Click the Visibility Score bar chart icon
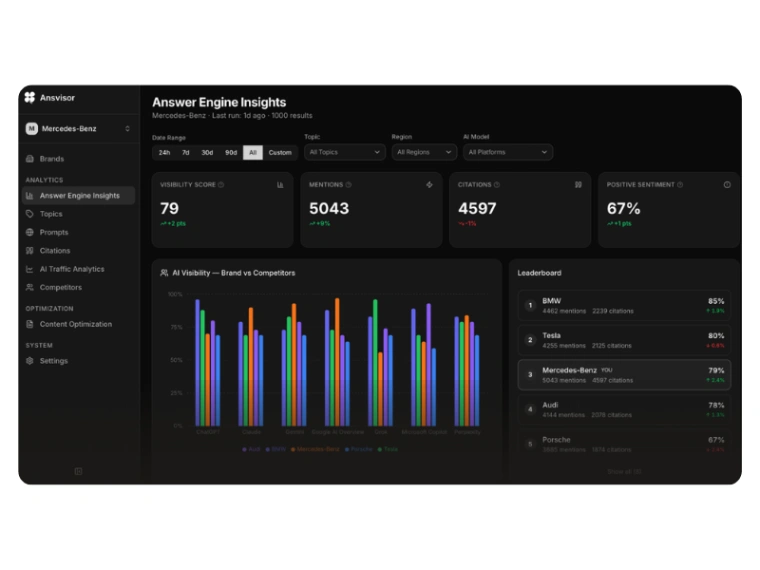Screen dimensions: 760x570 280,185
